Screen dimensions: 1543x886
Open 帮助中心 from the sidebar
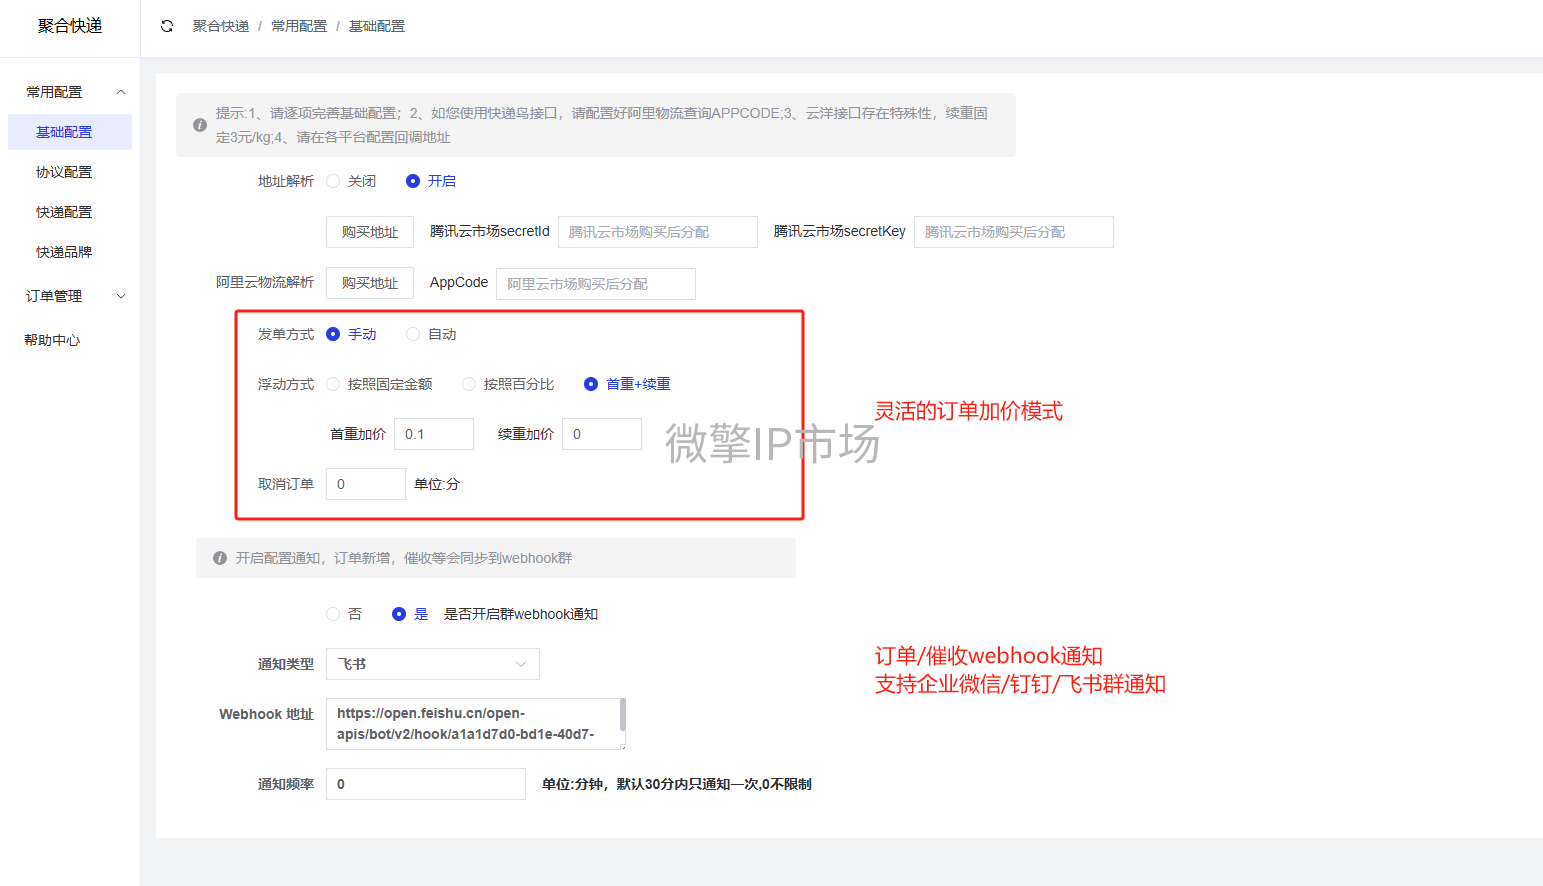tap(52, 340)
